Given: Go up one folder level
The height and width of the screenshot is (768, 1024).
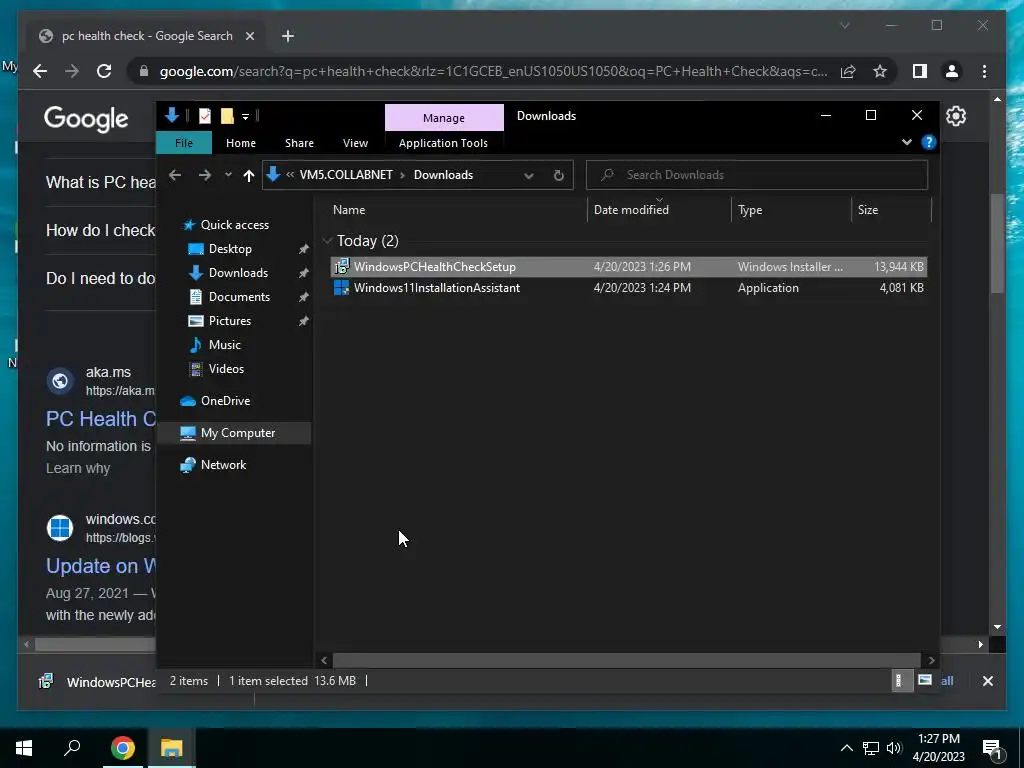Looking at the screenshot, I should pos(248,175).
